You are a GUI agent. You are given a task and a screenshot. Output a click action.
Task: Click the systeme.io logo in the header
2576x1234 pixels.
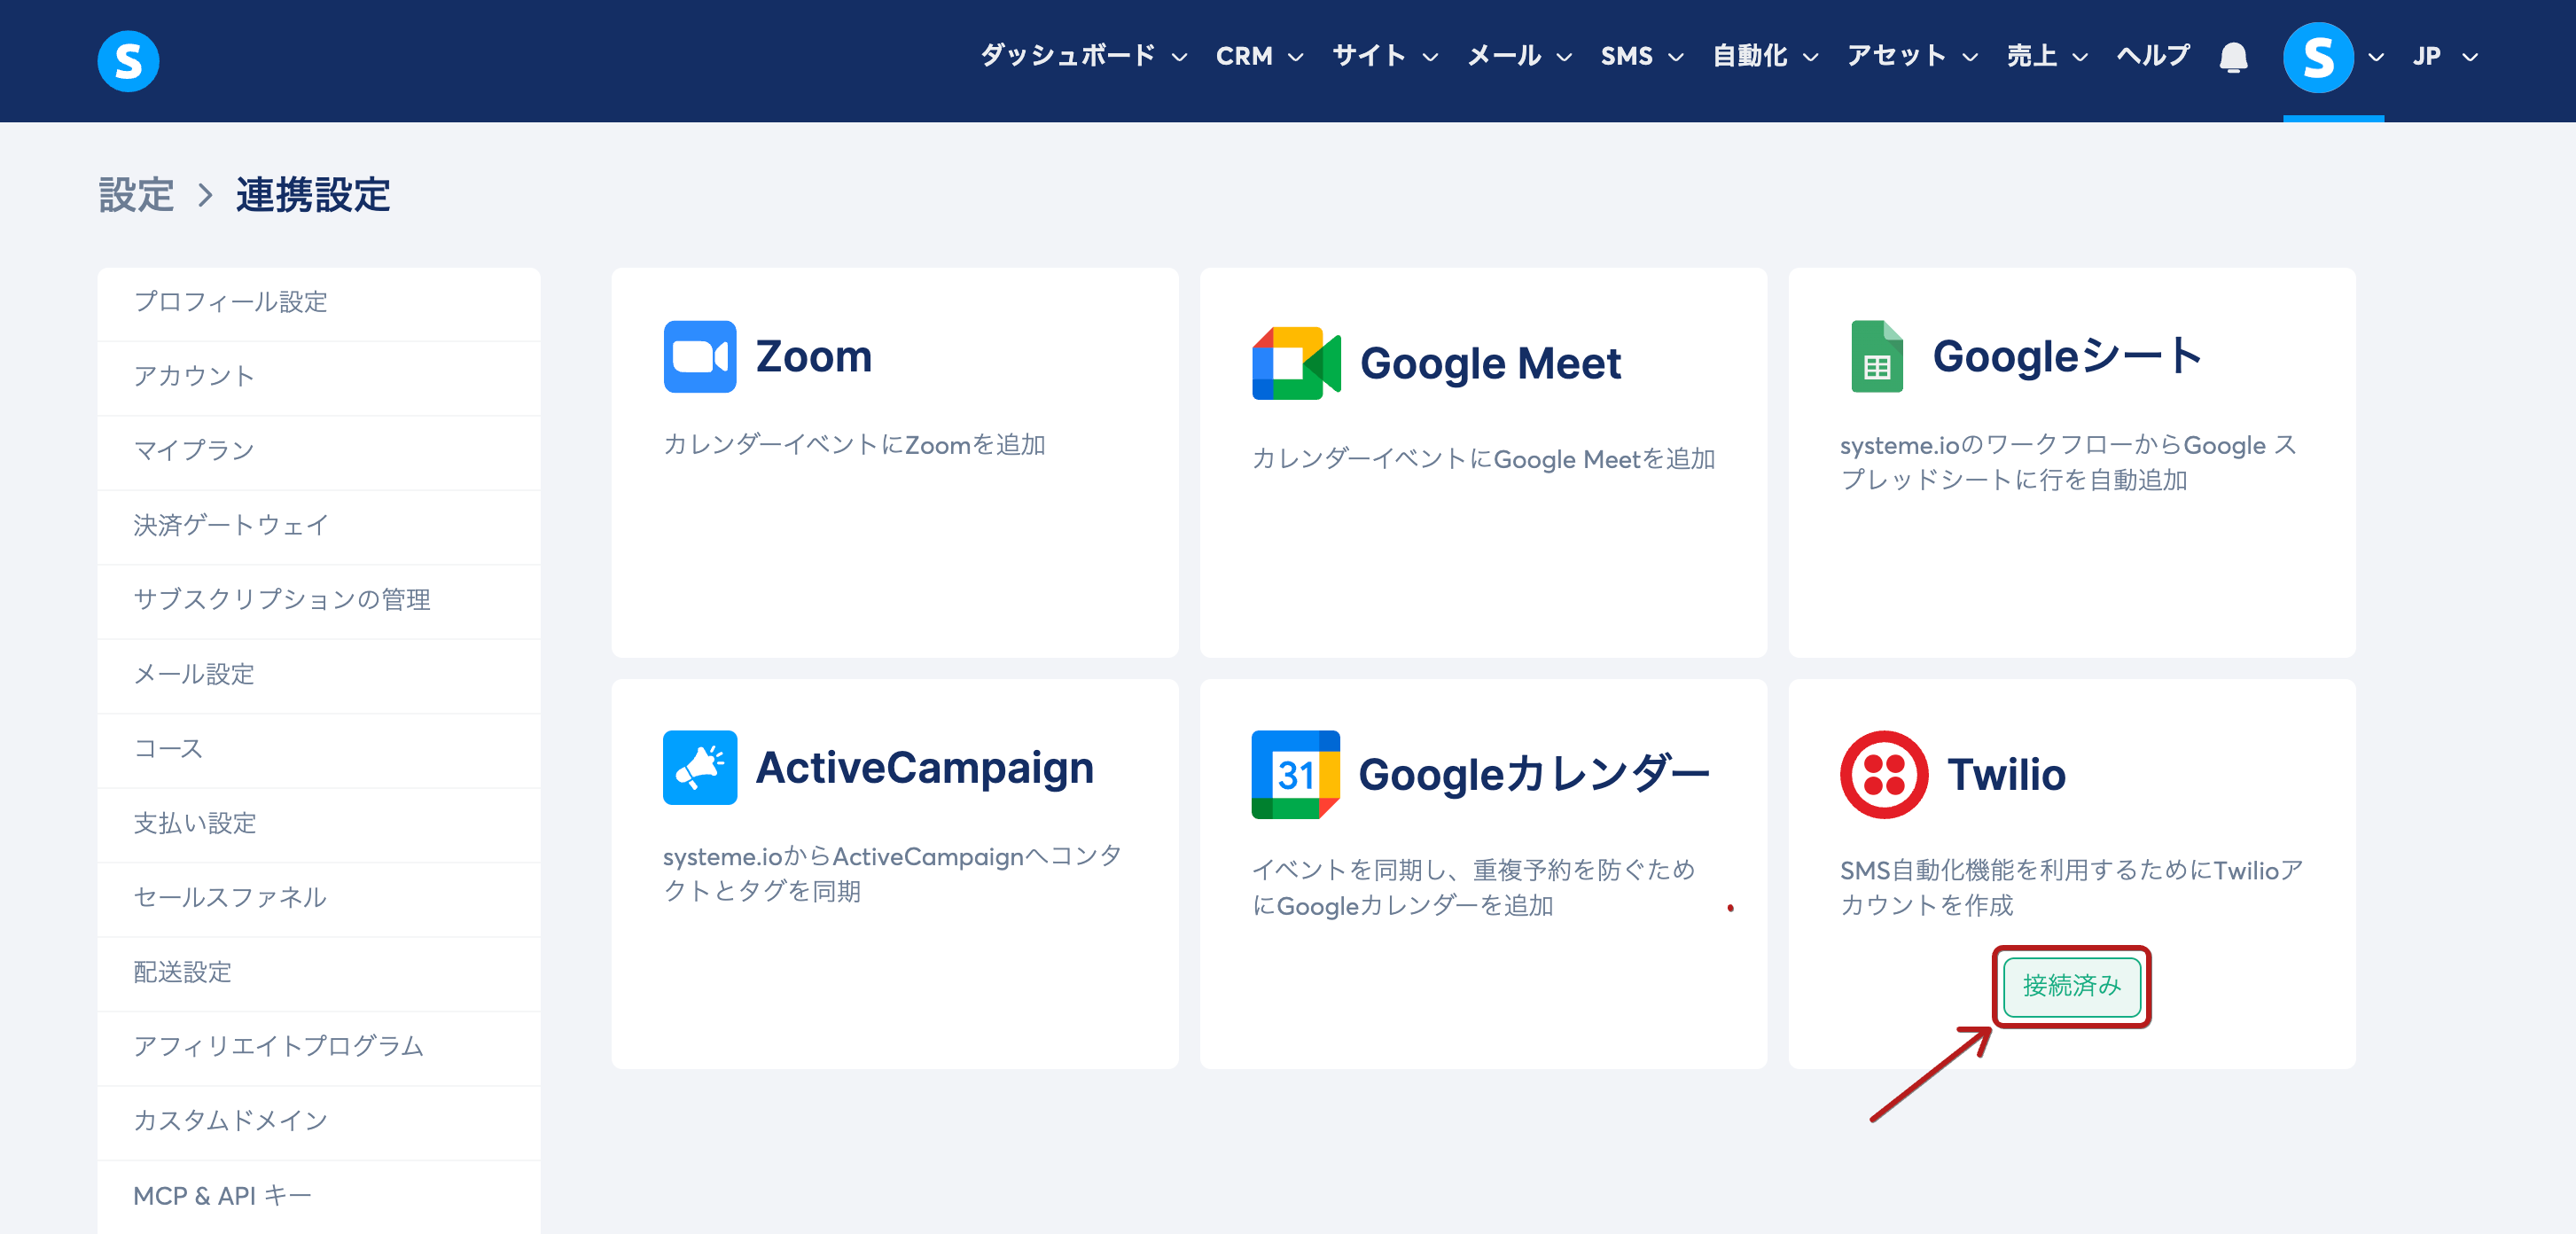tap(128, 61)
